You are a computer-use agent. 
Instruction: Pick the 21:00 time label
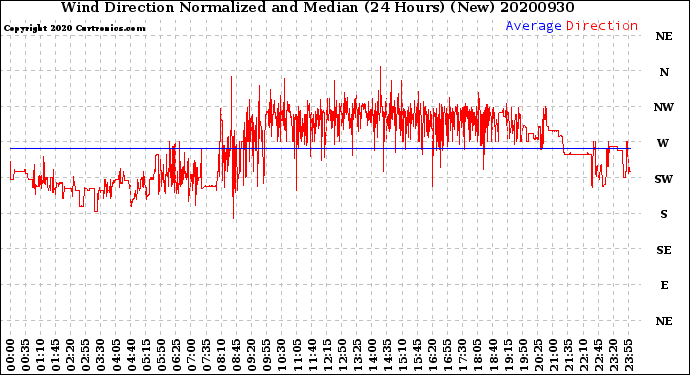coord(553,355)
